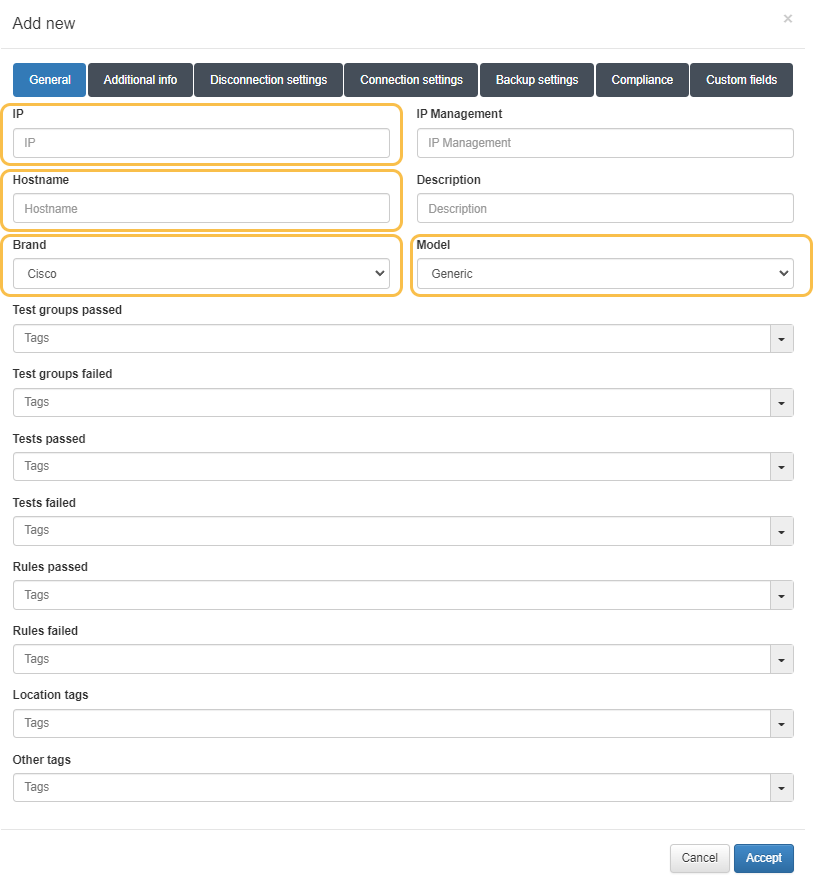Image resolution: width=813 pixels, height=886 pixels.
Task: Expand the Model dropdown showing Generic
Action: coord(604,274)
